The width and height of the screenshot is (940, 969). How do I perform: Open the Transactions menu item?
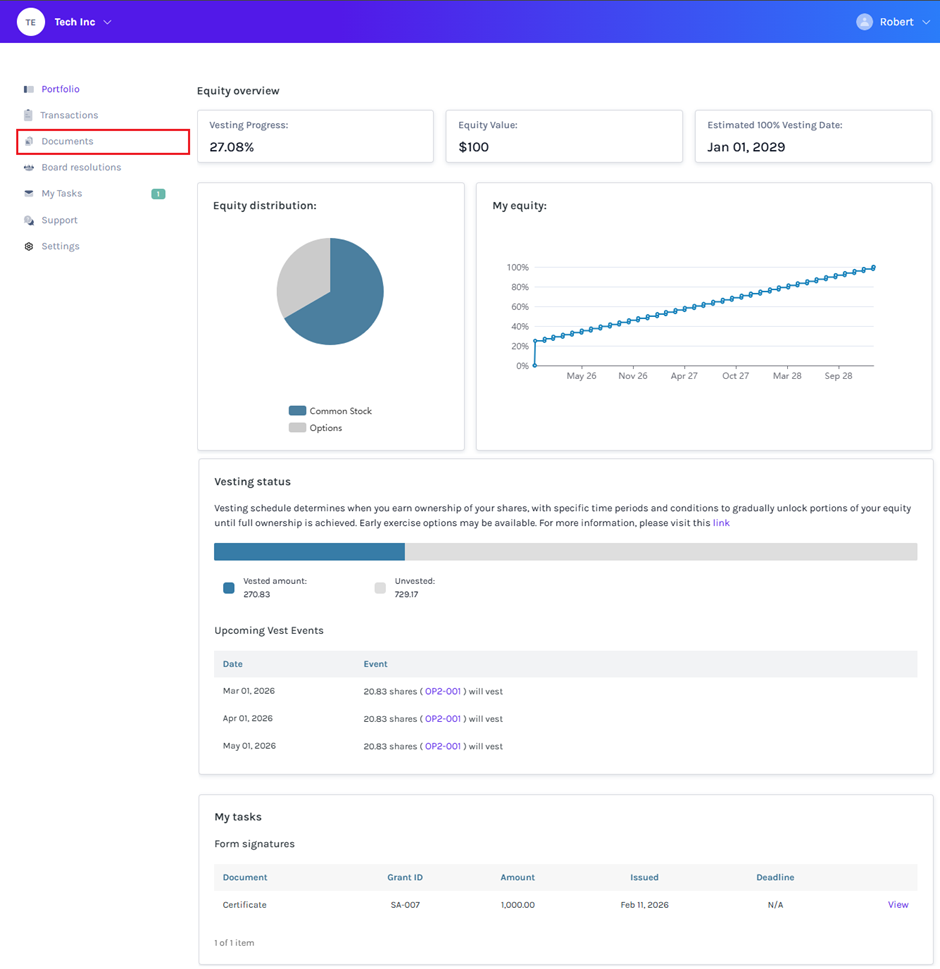pyautogui.click(x=69, y=115)
